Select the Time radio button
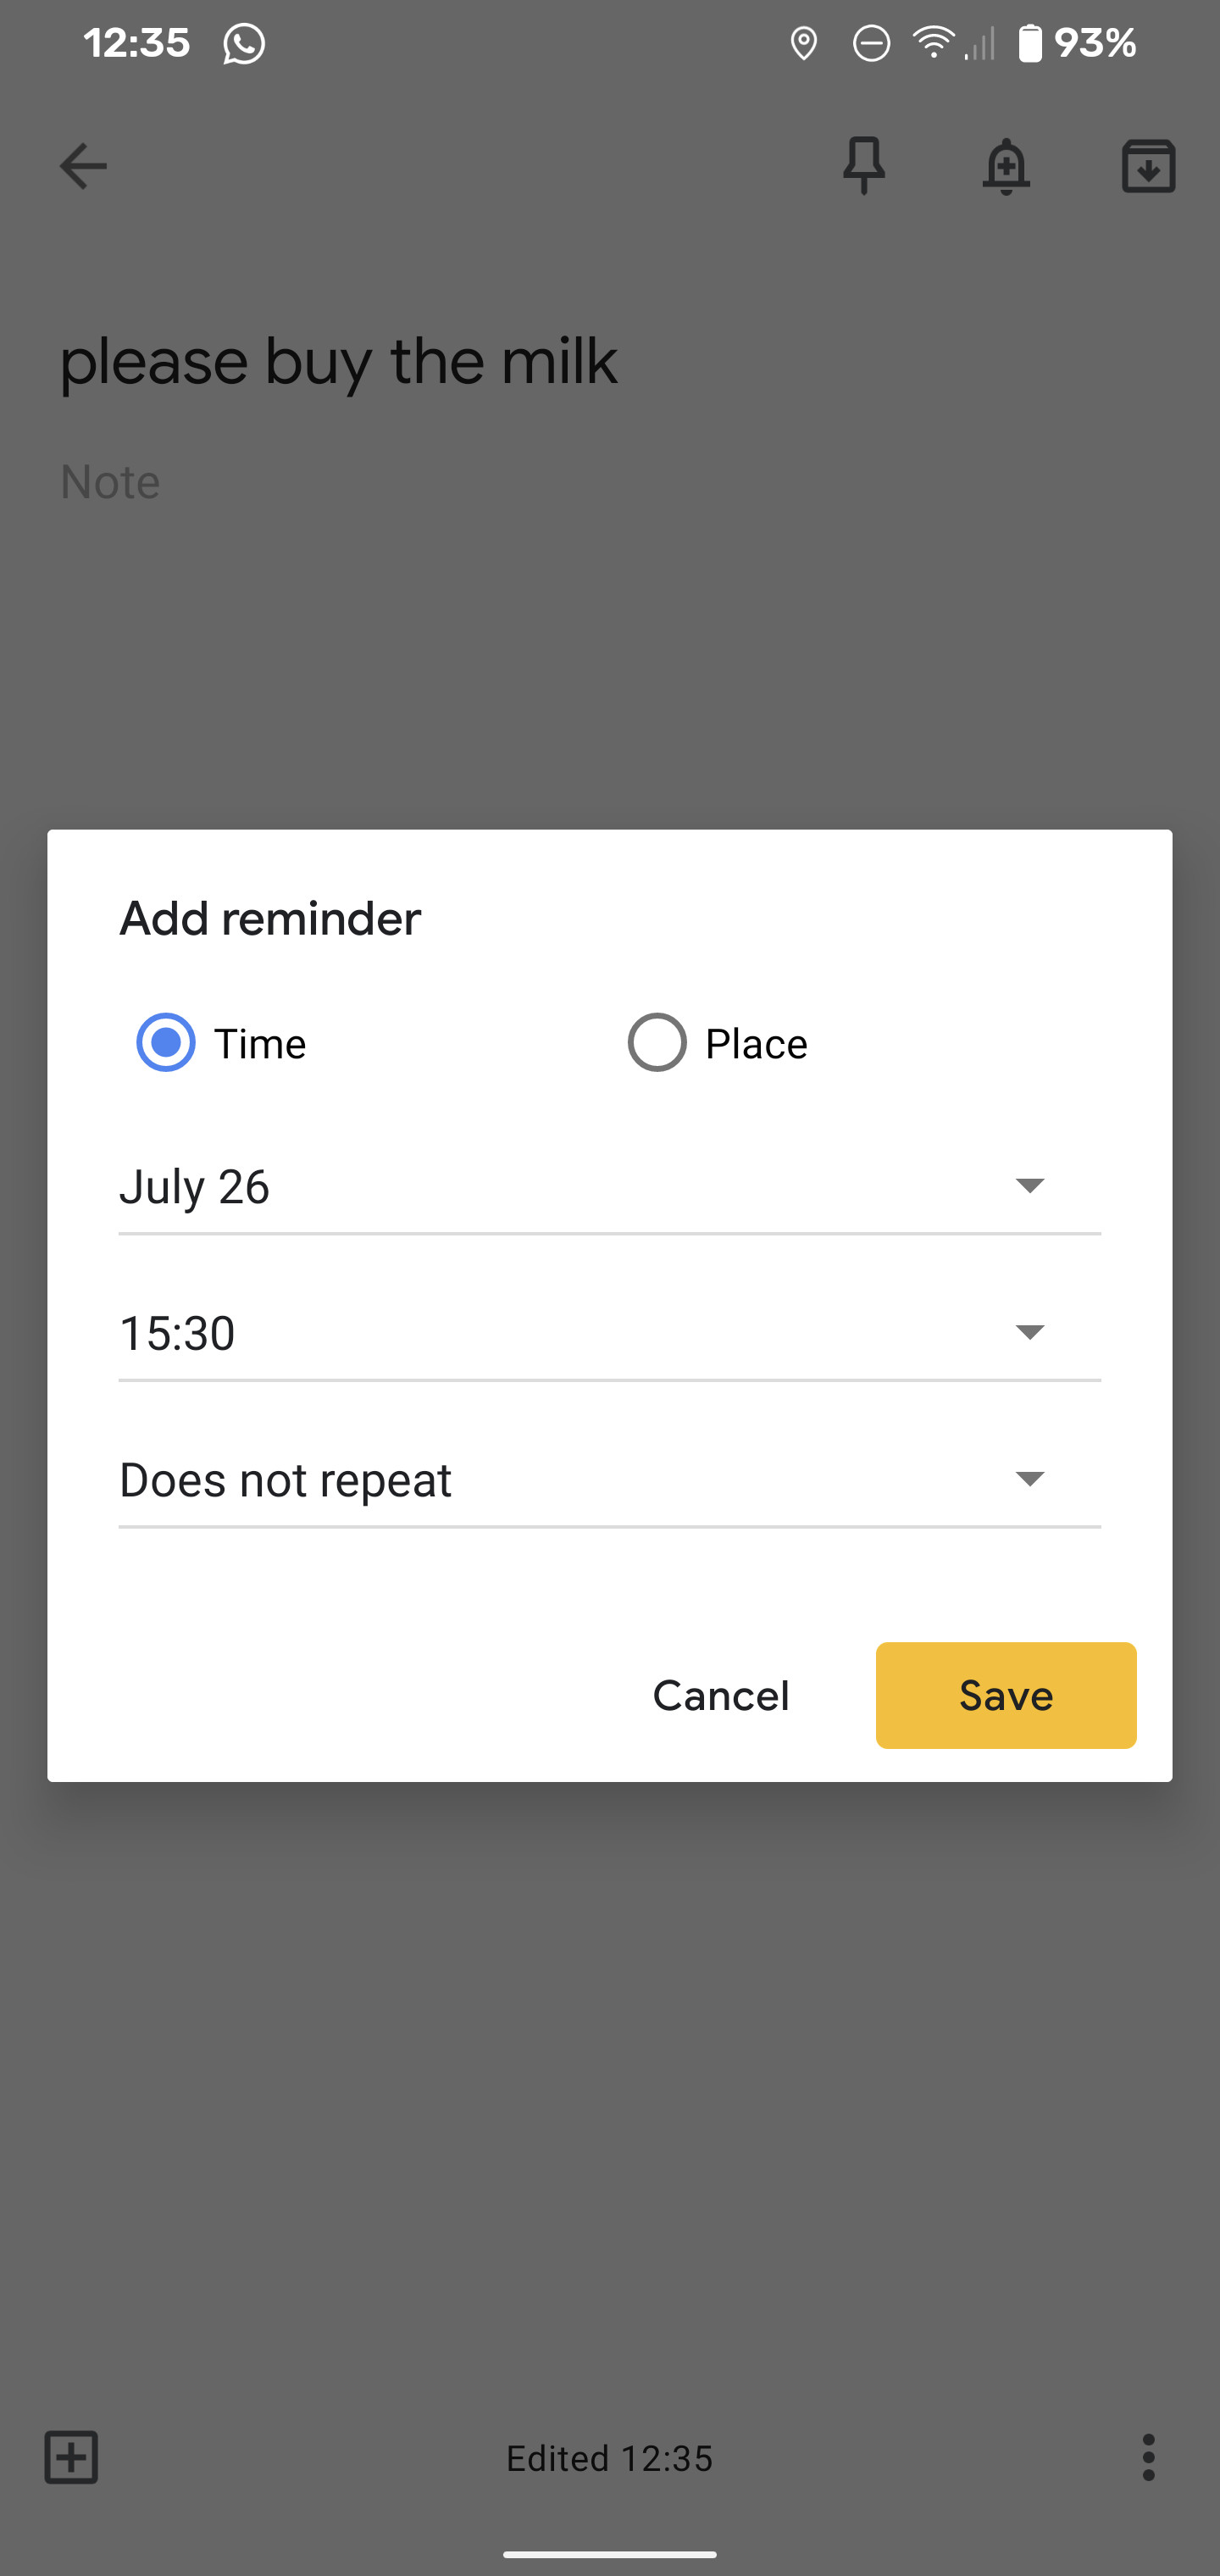The image size is (1220, 2576). pyautogui.click(x=166, y=1043)
